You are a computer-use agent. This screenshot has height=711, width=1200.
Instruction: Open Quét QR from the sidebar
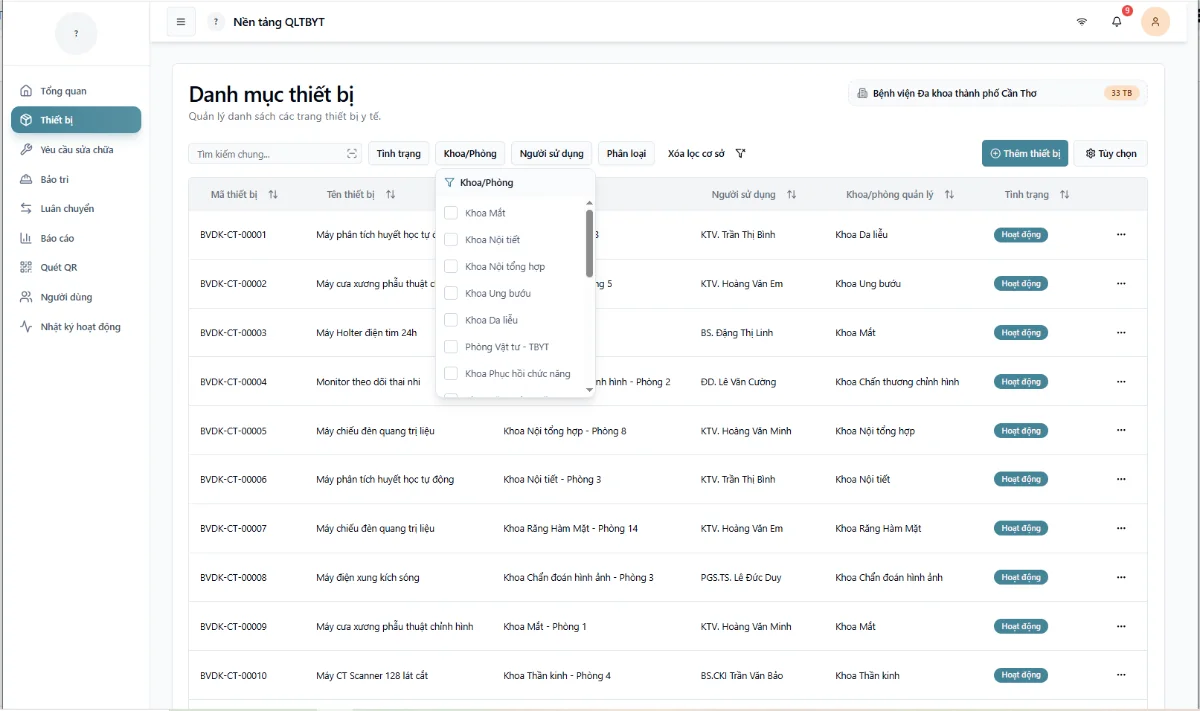tap(58, 268)
